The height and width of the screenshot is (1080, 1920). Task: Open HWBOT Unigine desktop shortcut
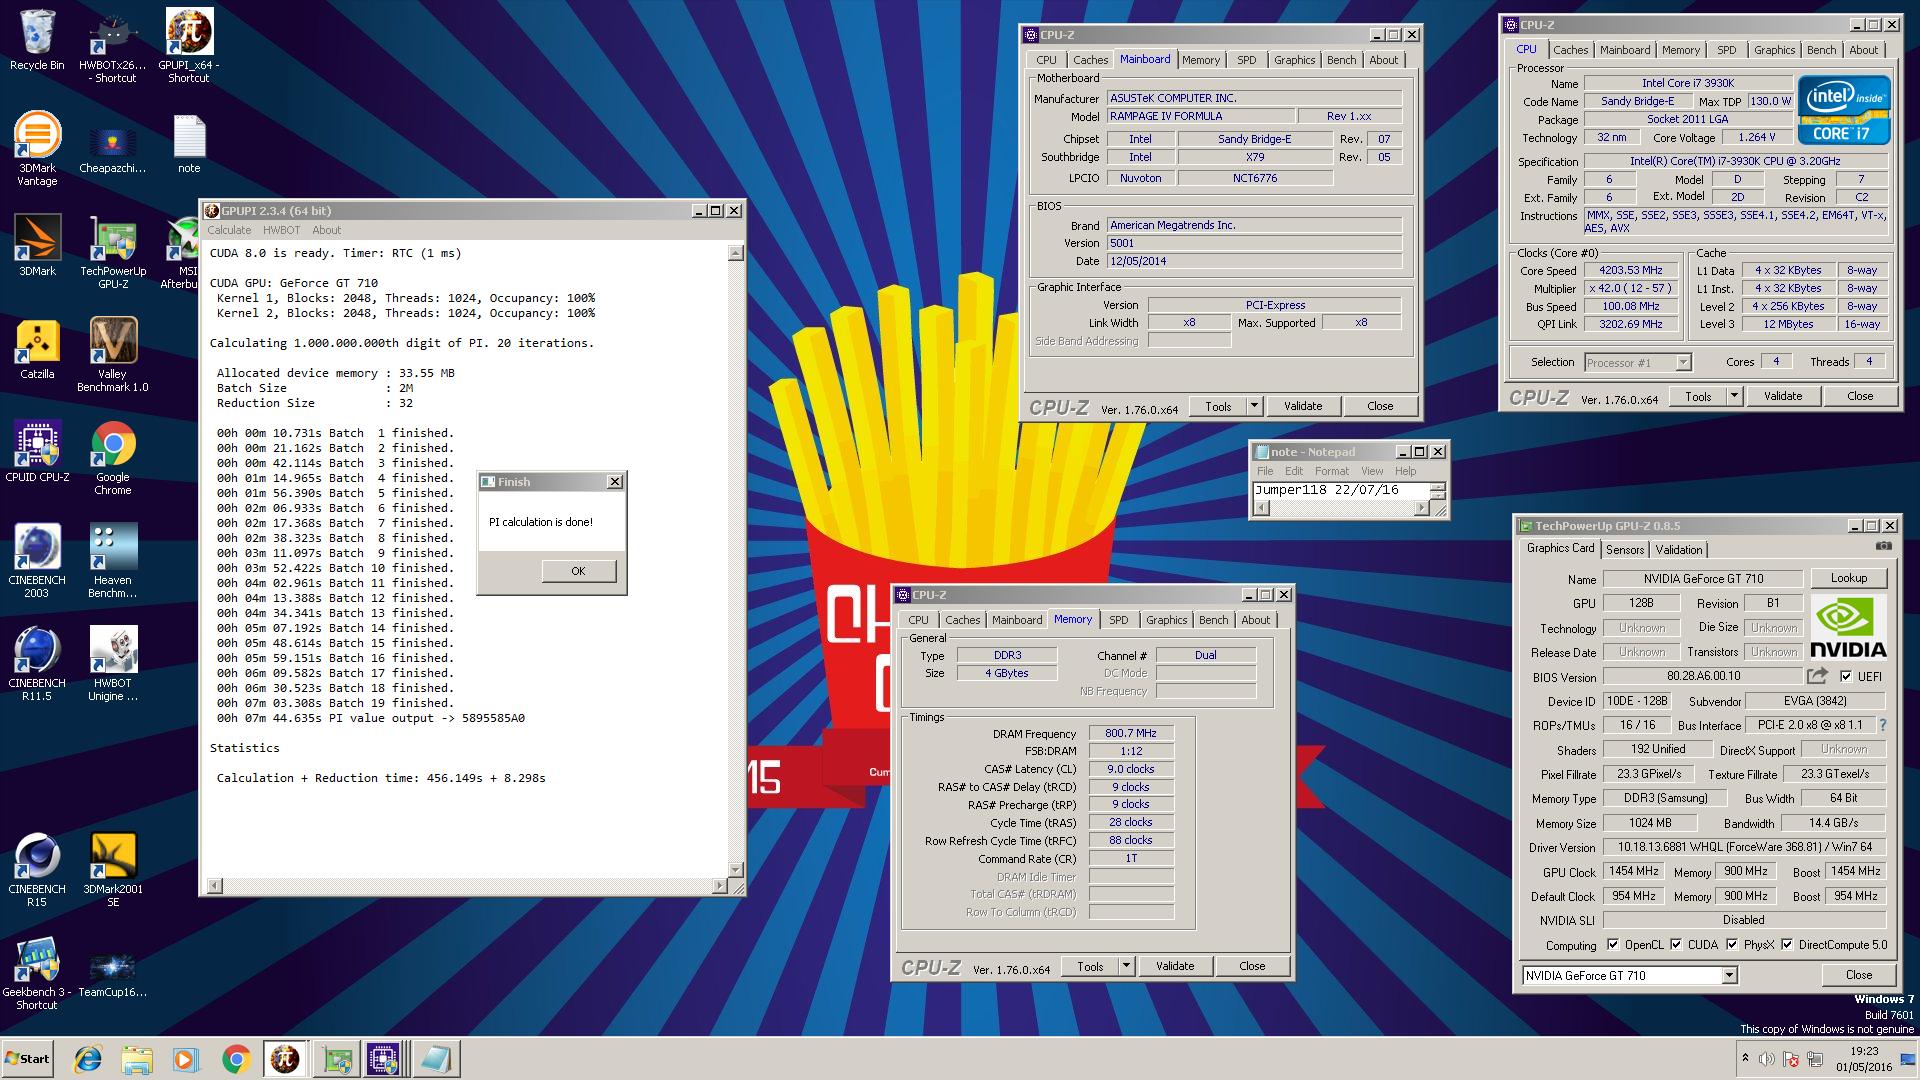click(x=113, y=664)
